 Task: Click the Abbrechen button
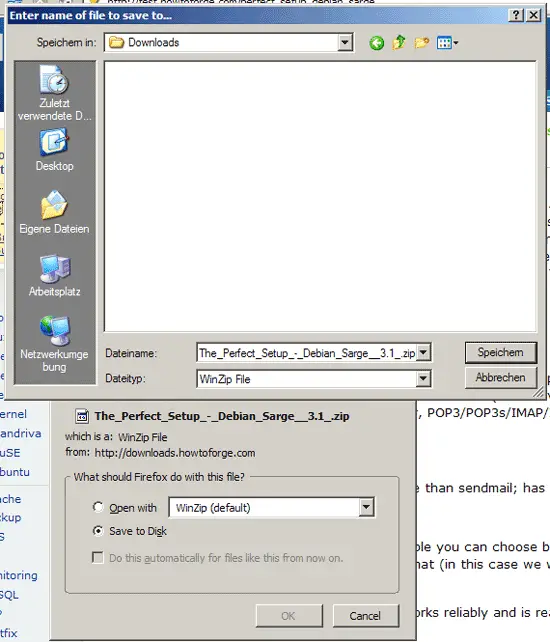coord(500,378)
